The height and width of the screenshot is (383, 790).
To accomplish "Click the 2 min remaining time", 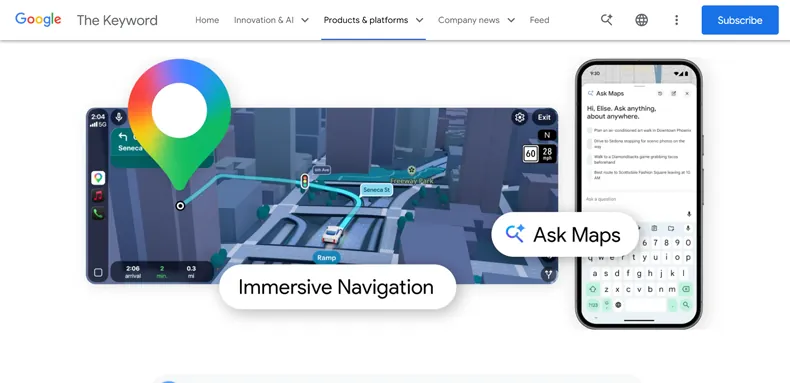I will (x=162, y=272).
